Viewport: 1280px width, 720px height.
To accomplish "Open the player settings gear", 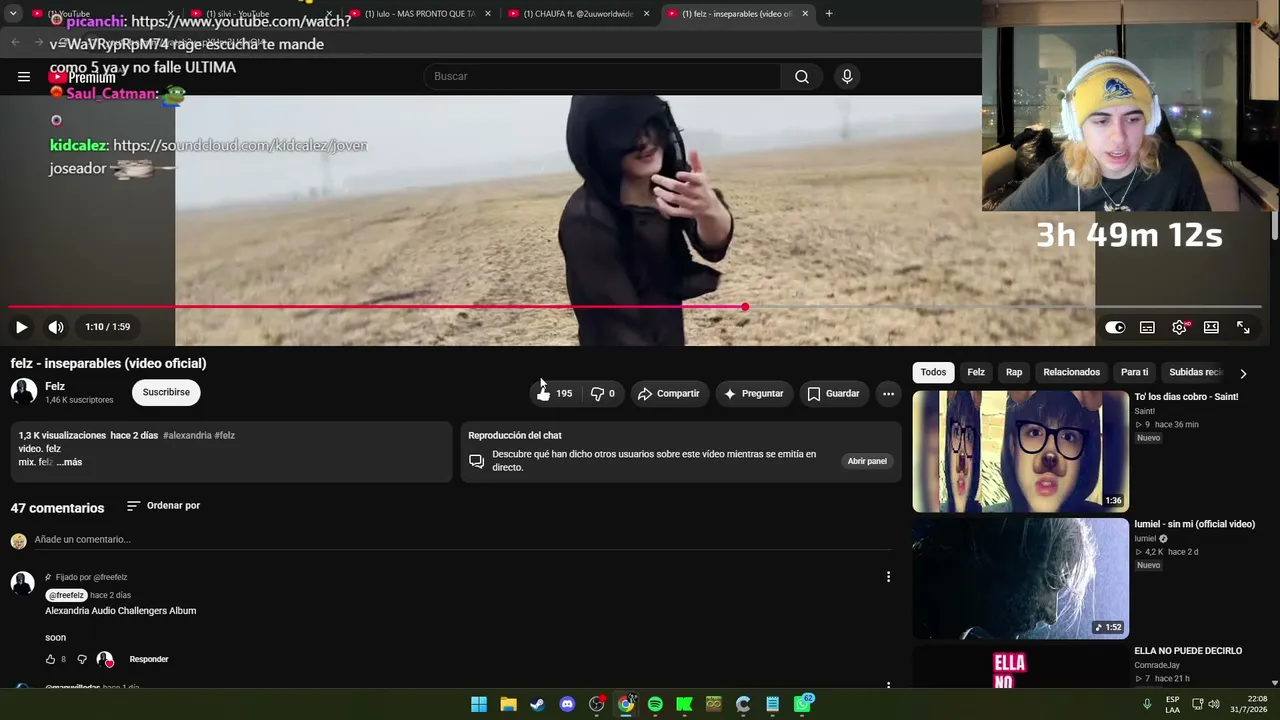I will pos(1180,327).
